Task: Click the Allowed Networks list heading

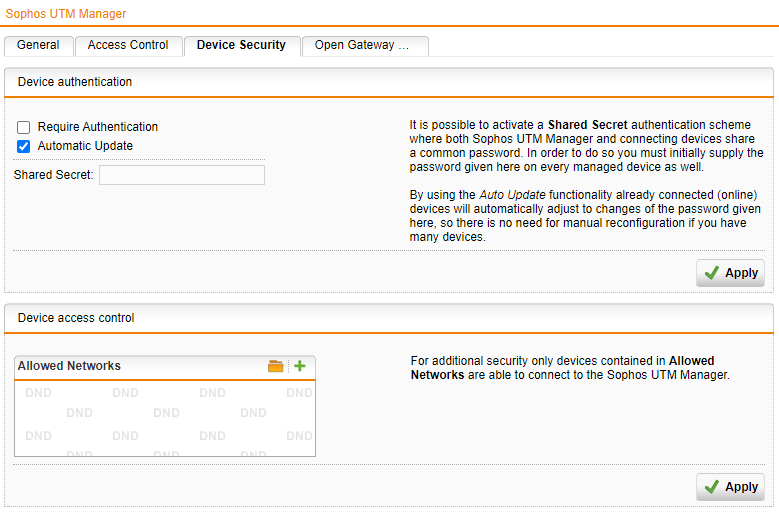Action: [x=69, y=366]
